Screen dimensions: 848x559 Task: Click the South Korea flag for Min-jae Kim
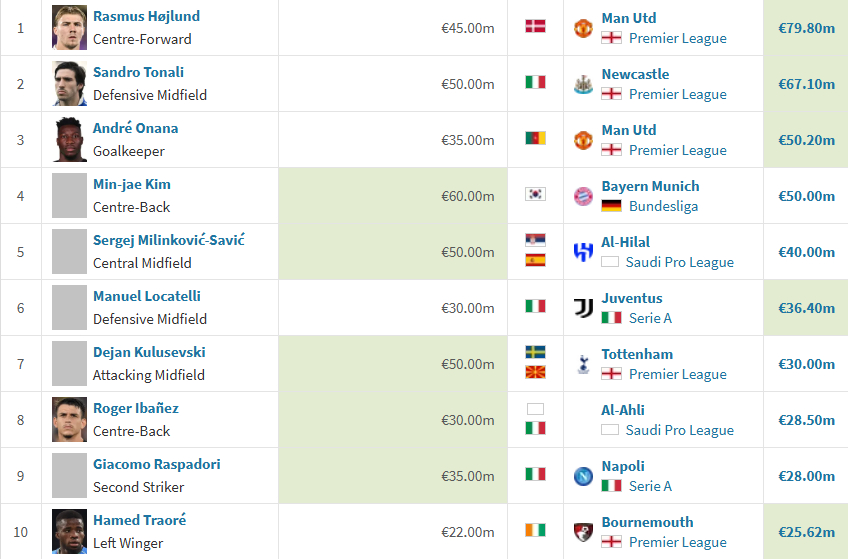pyautogui.click(x=535, y=194)
